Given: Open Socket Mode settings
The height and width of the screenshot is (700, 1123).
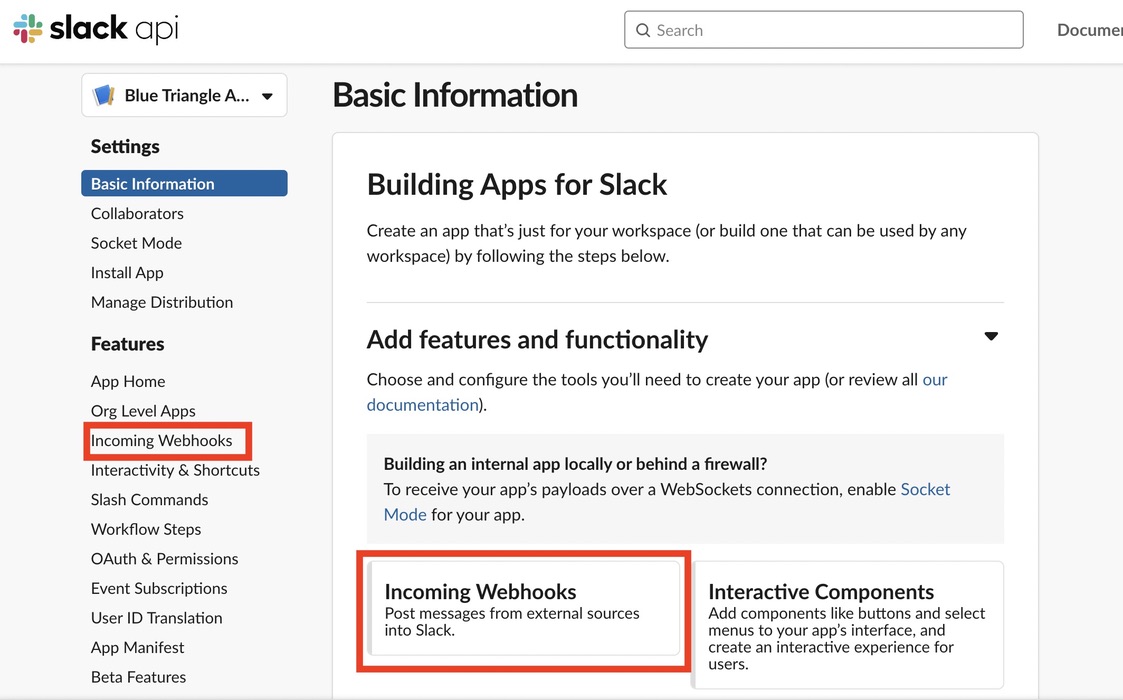Looking at the screenshot, I should (136, 243).
